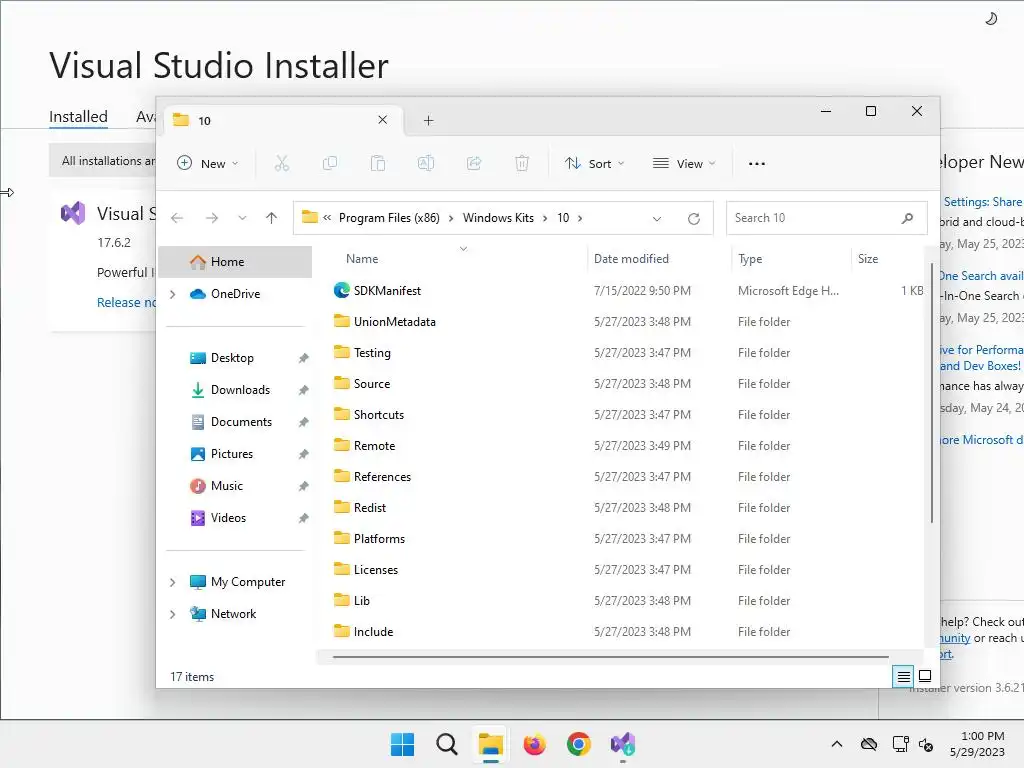Open the New dropdown menu
Image resolution: width=1024 pixels, height=768 pixels.
tap(208, 163)
